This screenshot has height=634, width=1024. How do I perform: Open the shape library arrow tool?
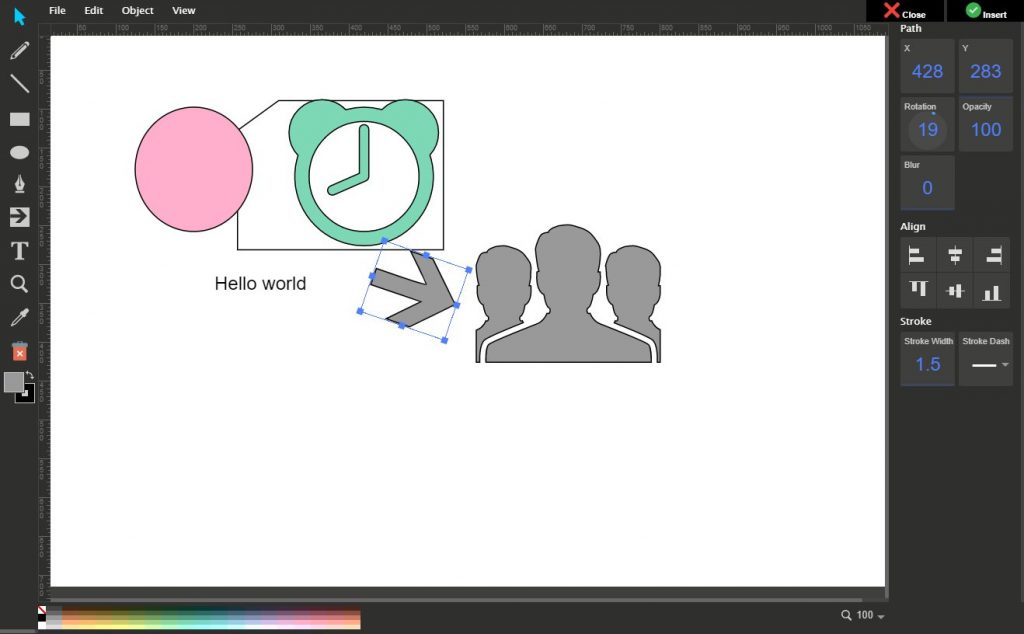[19, 217]
